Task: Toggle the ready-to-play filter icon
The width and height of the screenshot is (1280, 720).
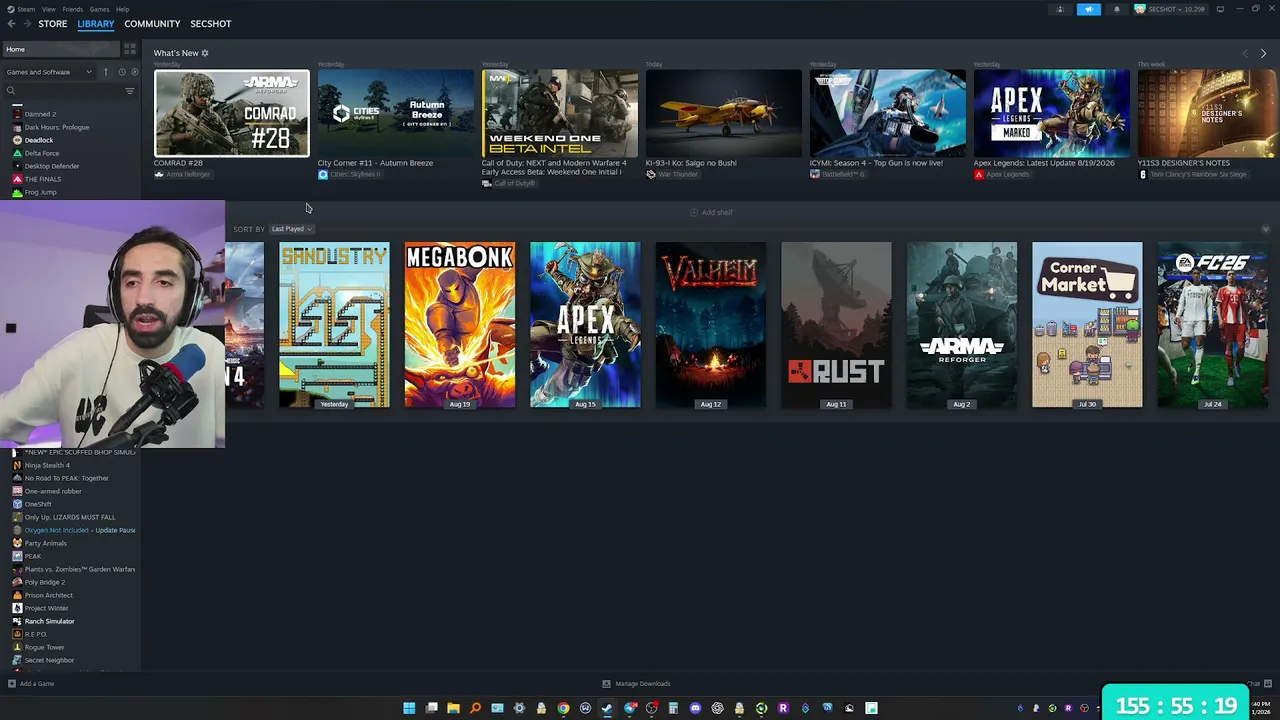Action: coord(135,72)
